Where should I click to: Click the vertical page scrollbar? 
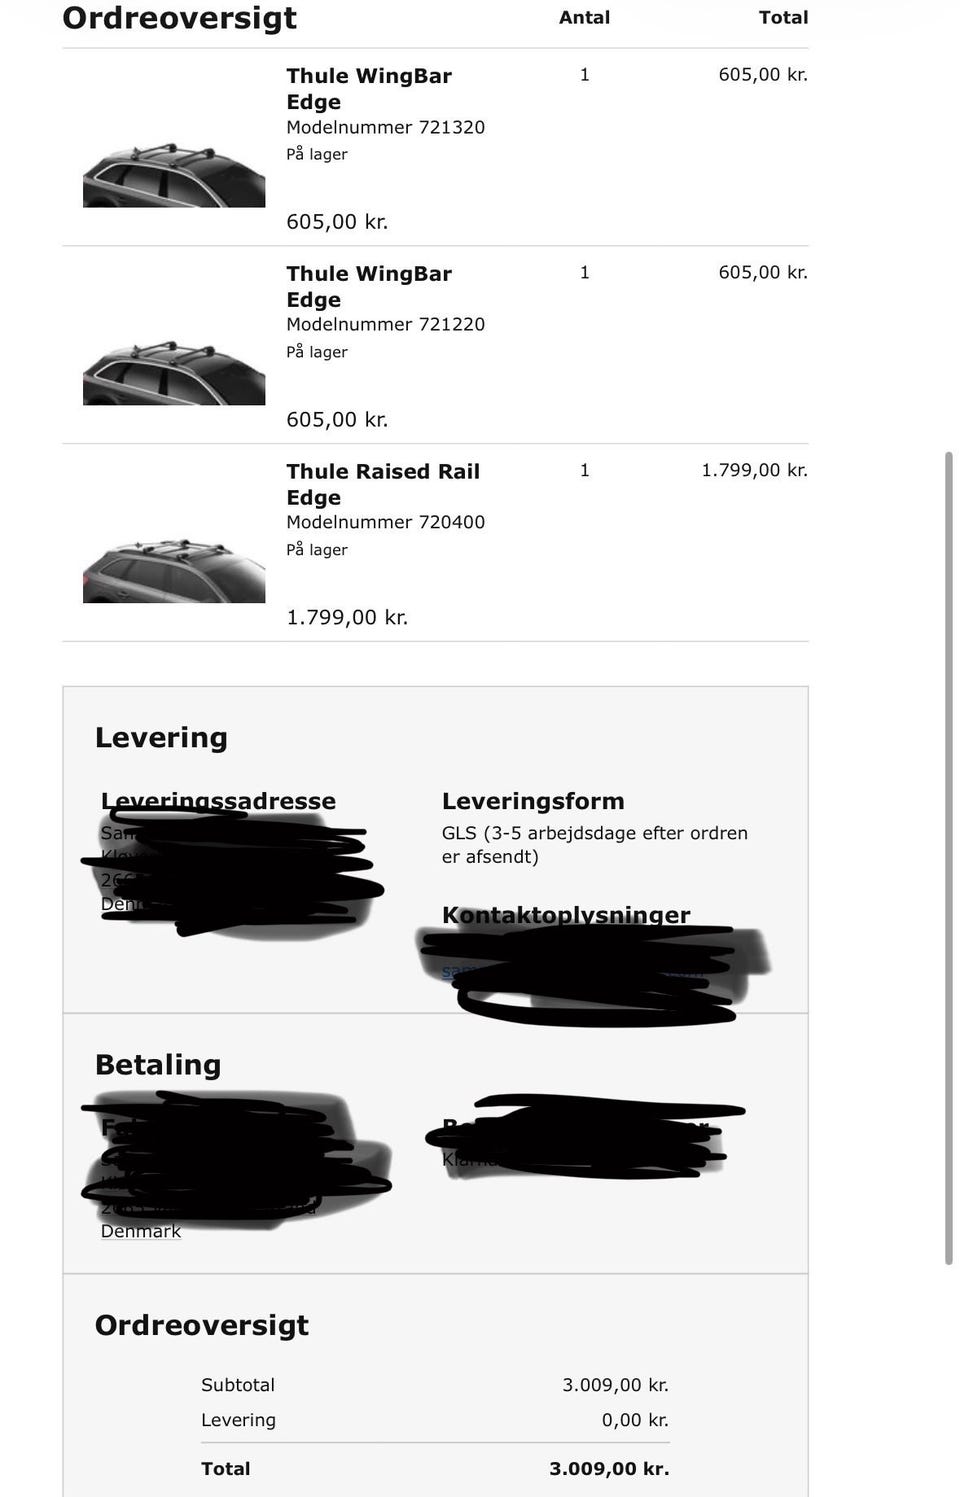pyautogui.click(x=948, y=858)
